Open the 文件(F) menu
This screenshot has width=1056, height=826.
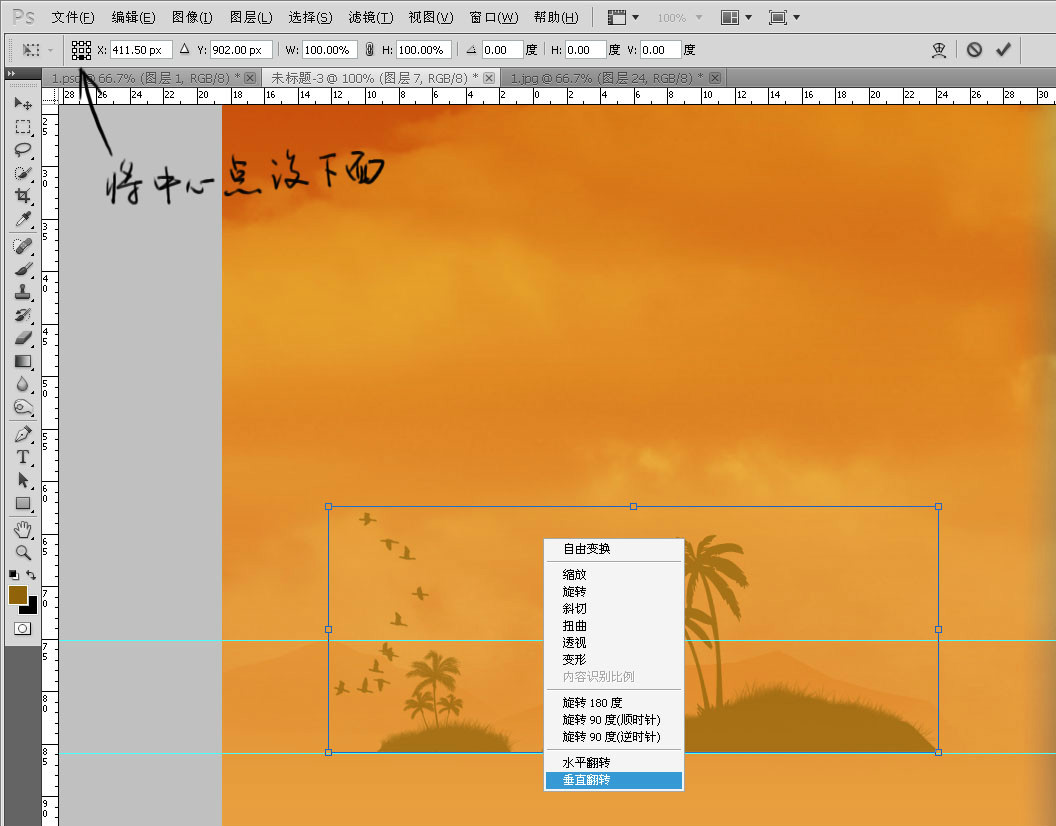pos(73,18)
